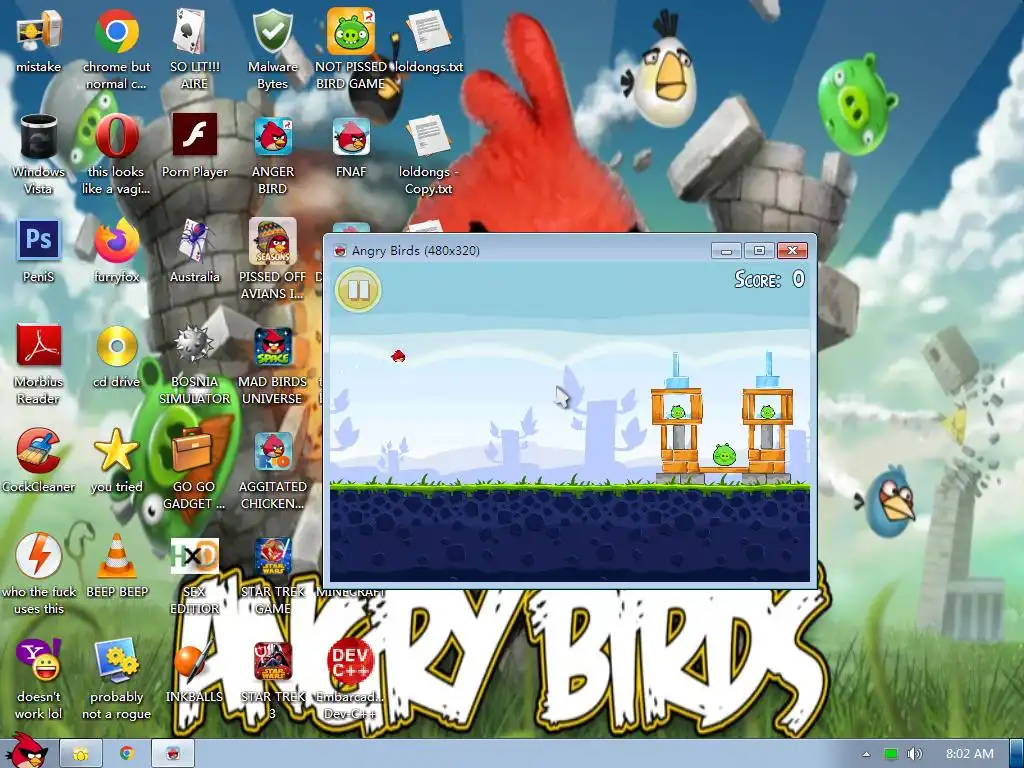Launch the INKBALLS desktop icon

point(195,661)
